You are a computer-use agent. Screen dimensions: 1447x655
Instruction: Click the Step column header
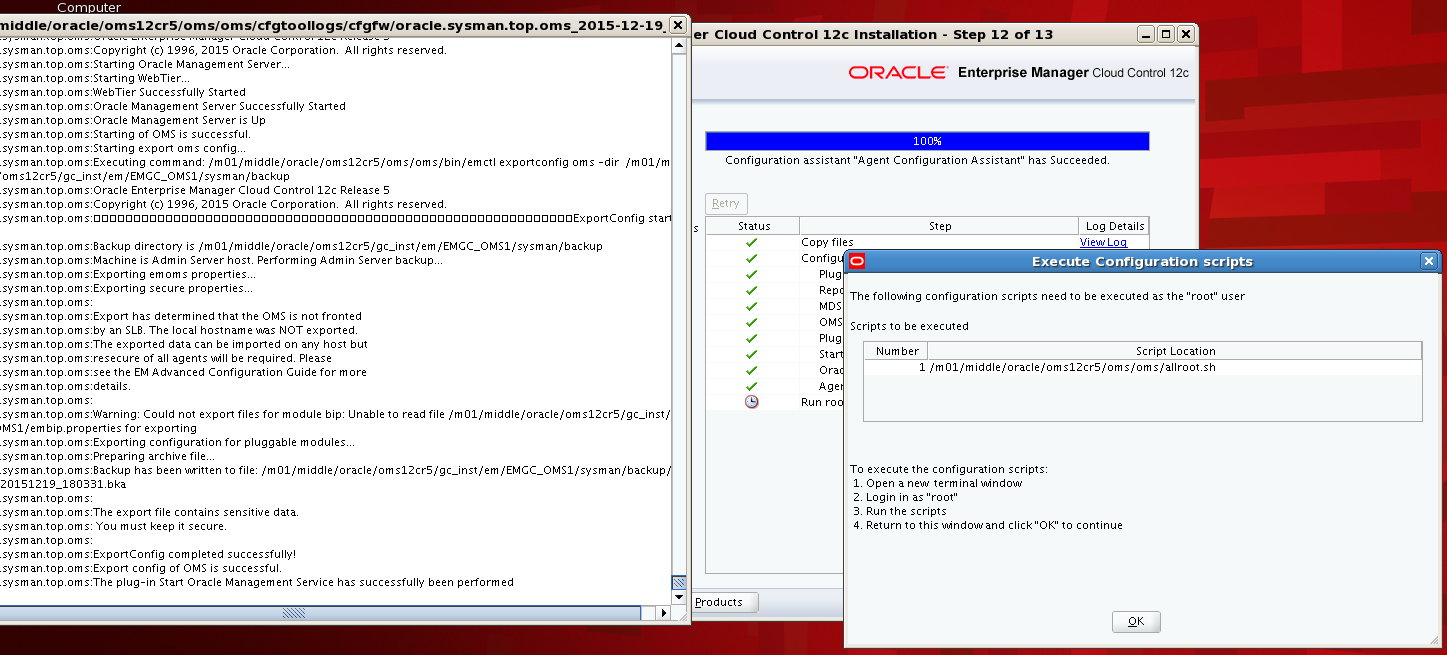[940, 226]
